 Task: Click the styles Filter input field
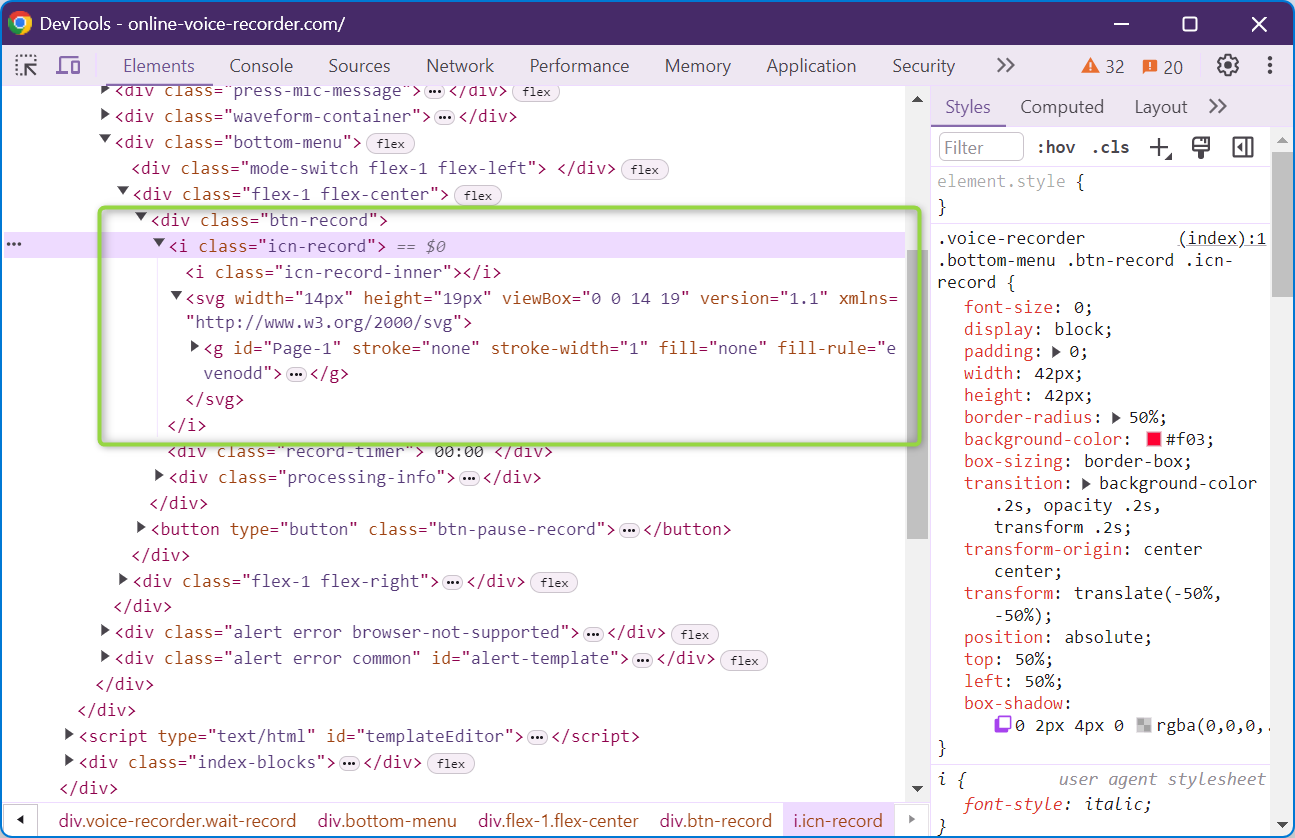(981, 148)
